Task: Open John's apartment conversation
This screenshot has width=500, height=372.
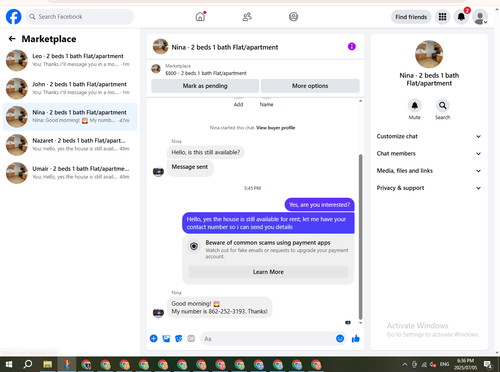Action: click(x=70, y=89)
